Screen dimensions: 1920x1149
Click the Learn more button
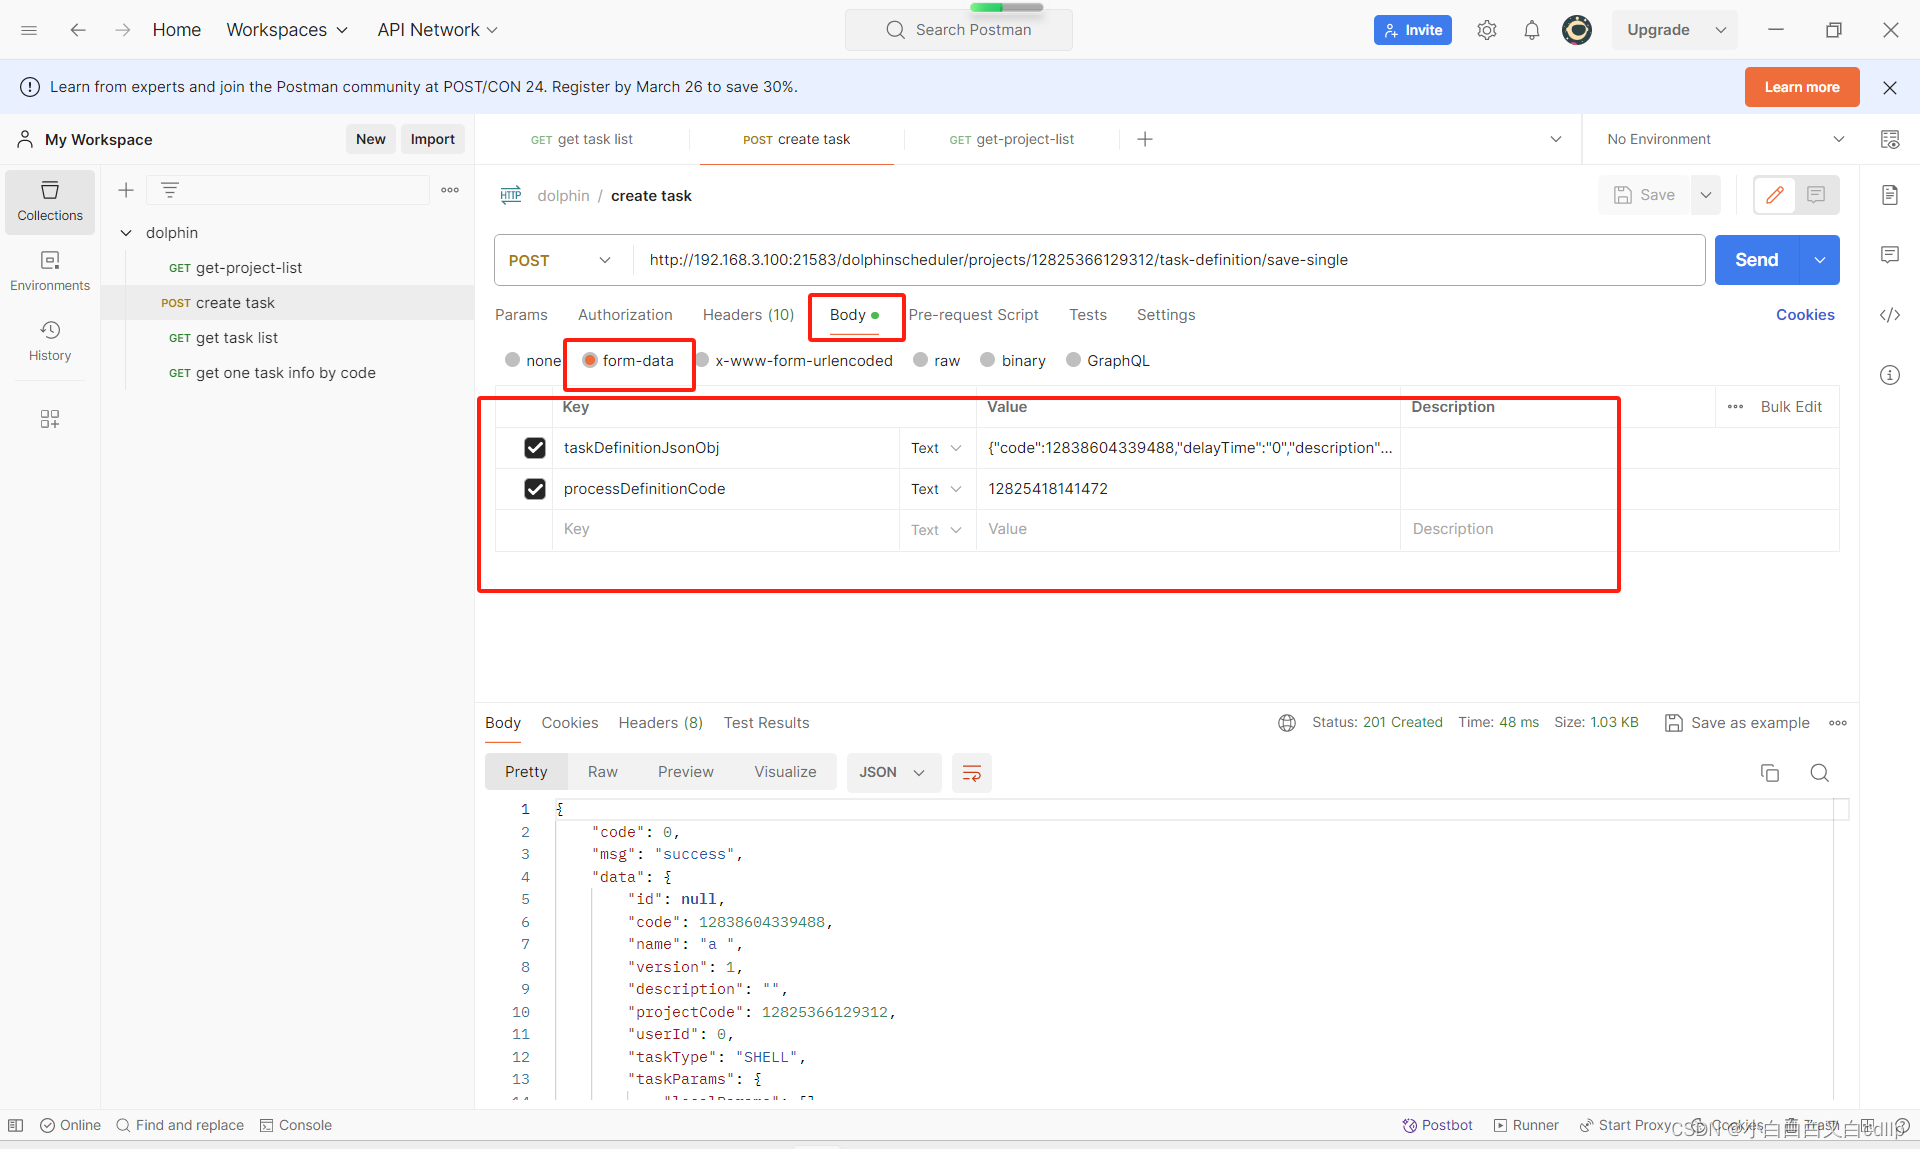tap(1802, 87)
